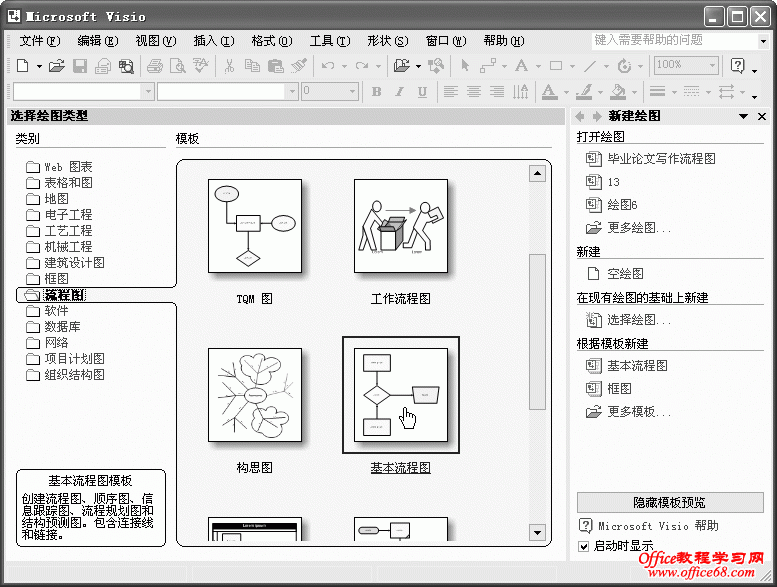
Task: Select the 组织结构图 category folder
Action: pyautogui.click(x=65, y=375)
